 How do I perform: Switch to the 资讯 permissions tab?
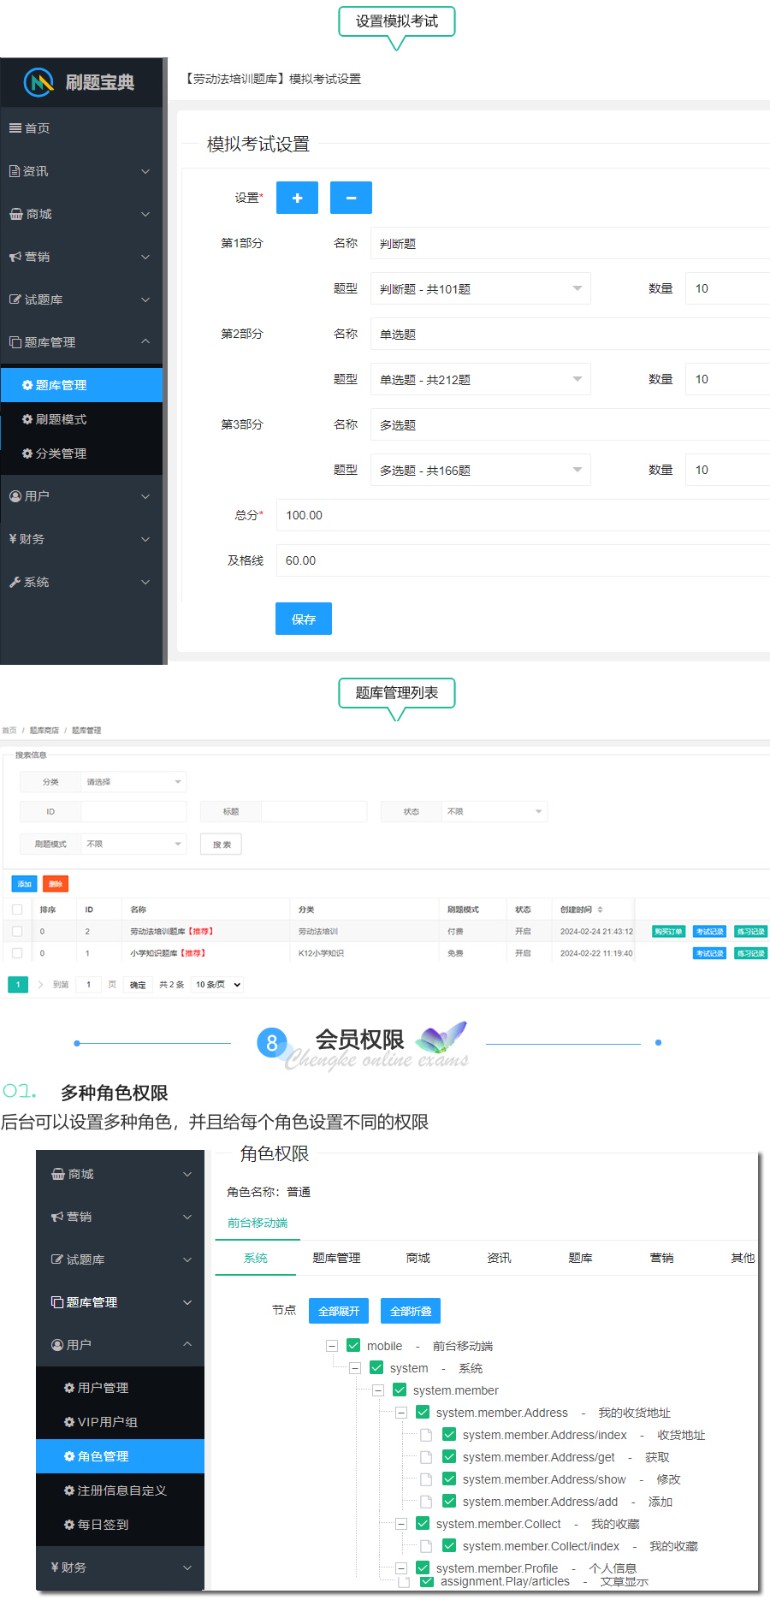pos(498,1258)
